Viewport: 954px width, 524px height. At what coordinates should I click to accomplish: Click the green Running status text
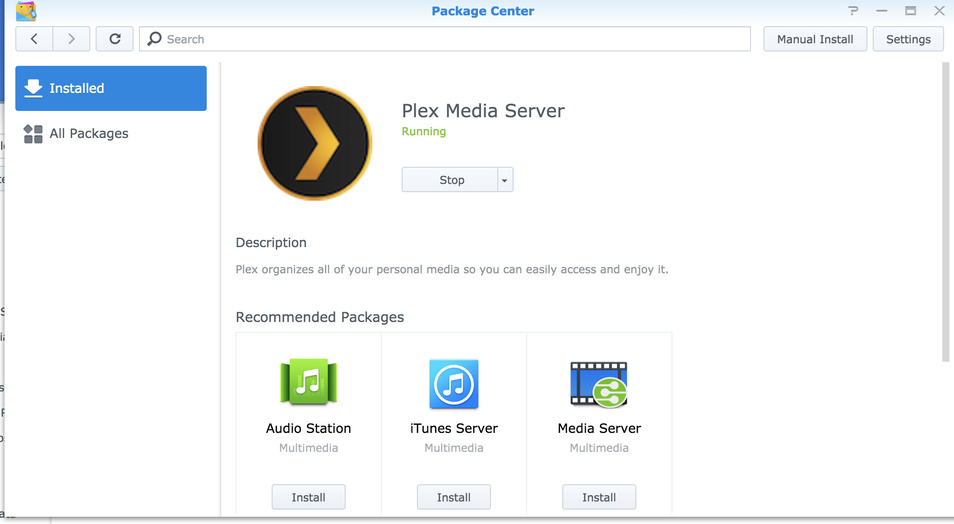423,131
